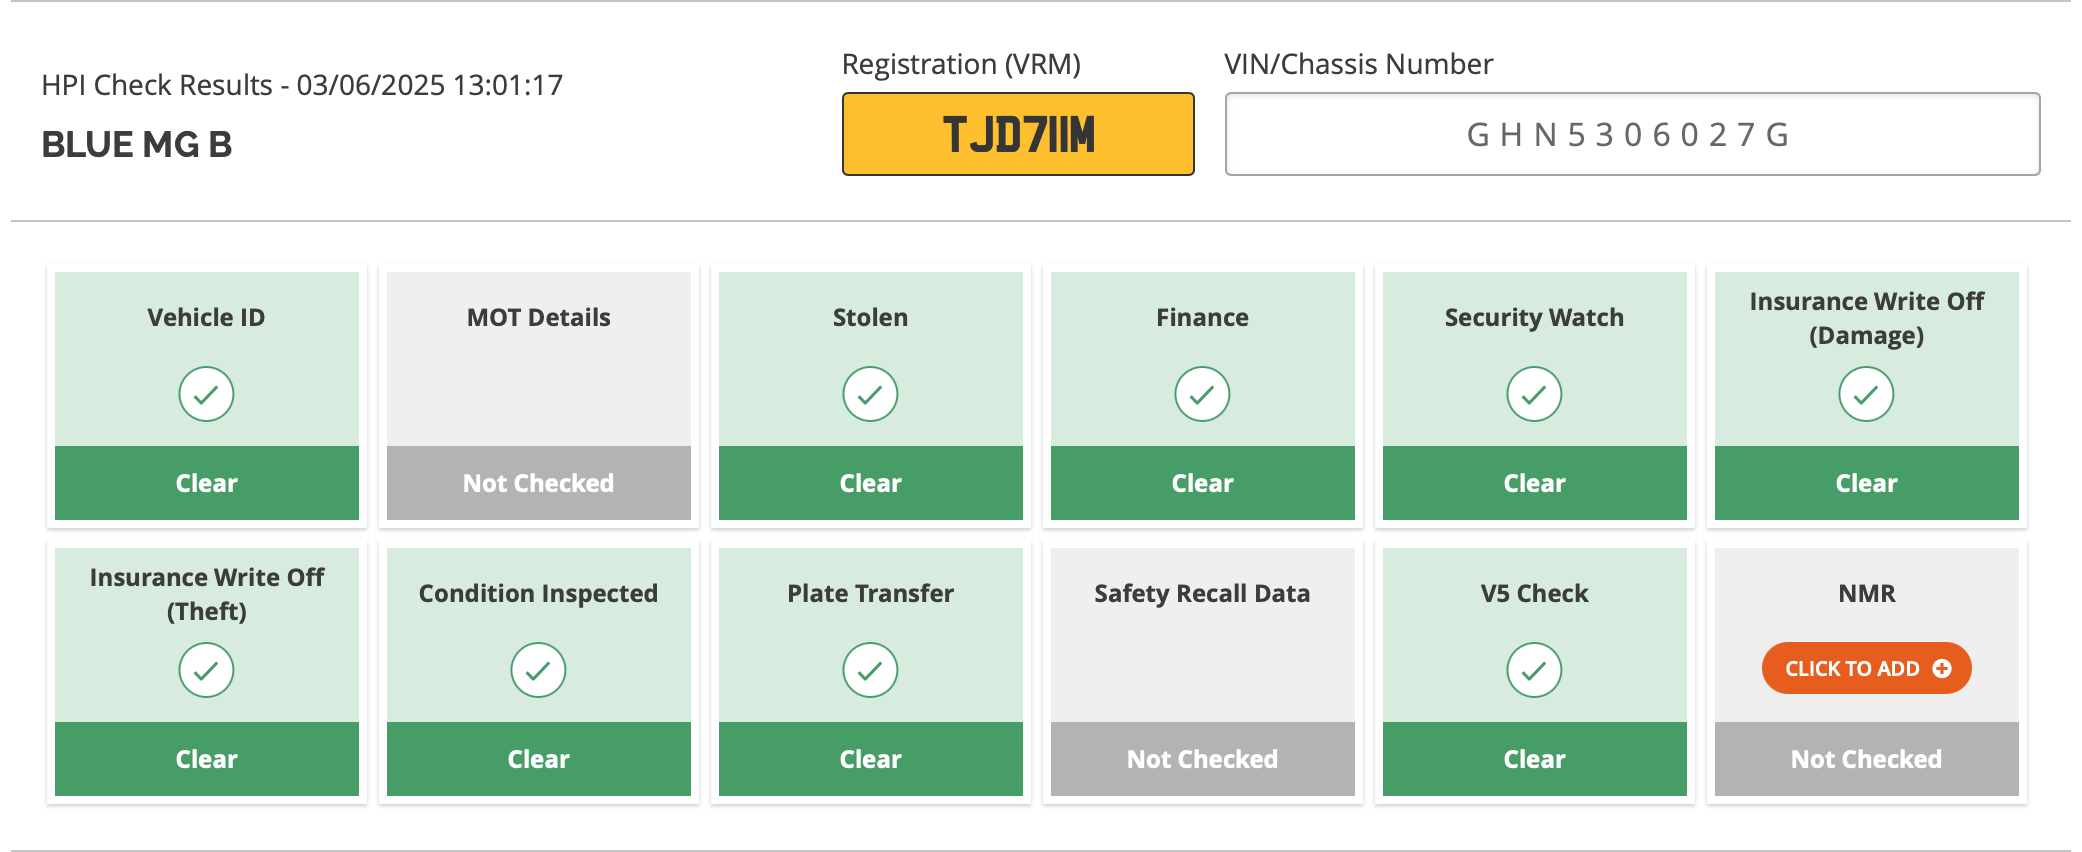Screen dimensions: 2082x852
Task: Click the Condition Inspected checkmark icon
Action: point(538,670)
